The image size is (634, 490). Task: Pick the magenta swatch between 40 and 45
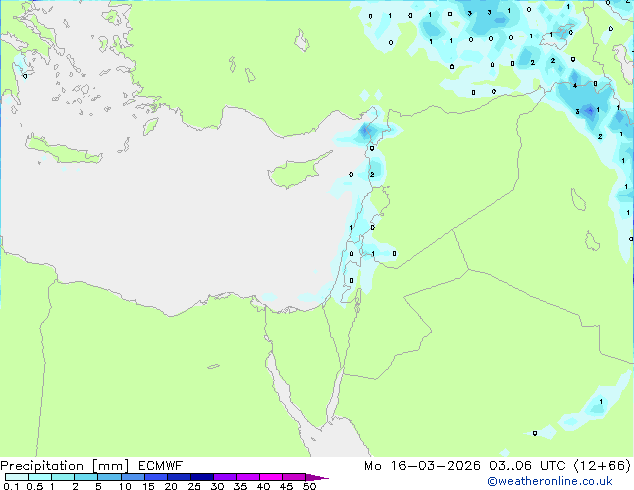click(271, 477)
